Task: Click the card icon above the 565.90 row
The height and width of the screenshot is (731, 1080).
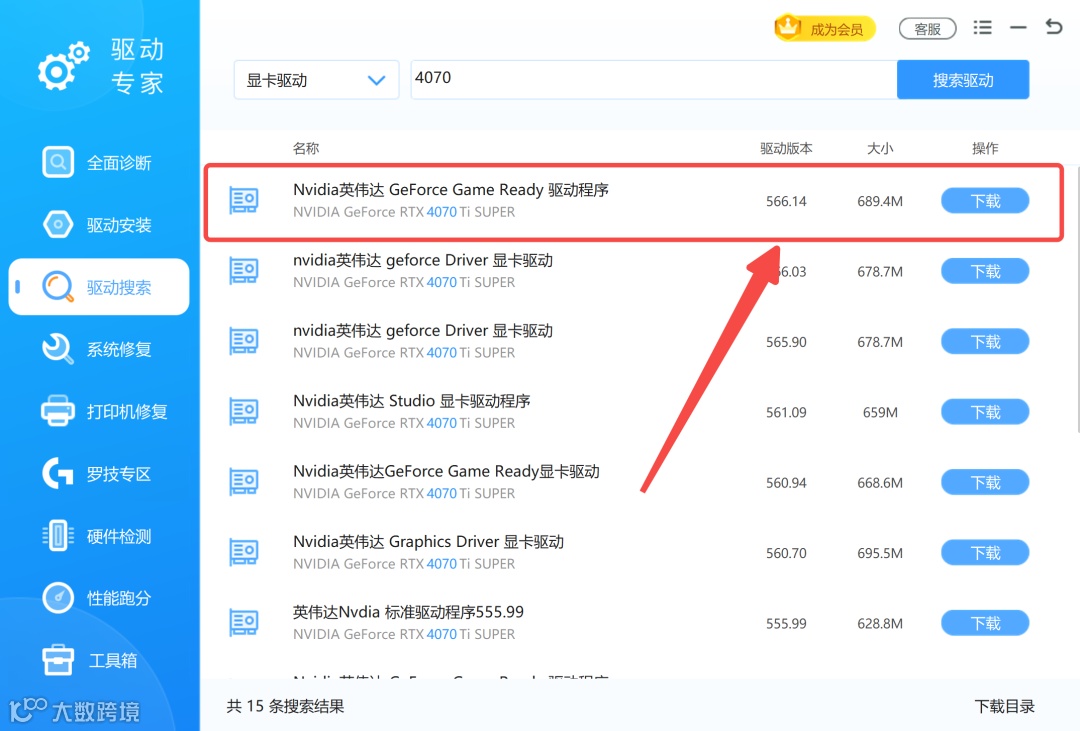Action: (x=244, y=270)
